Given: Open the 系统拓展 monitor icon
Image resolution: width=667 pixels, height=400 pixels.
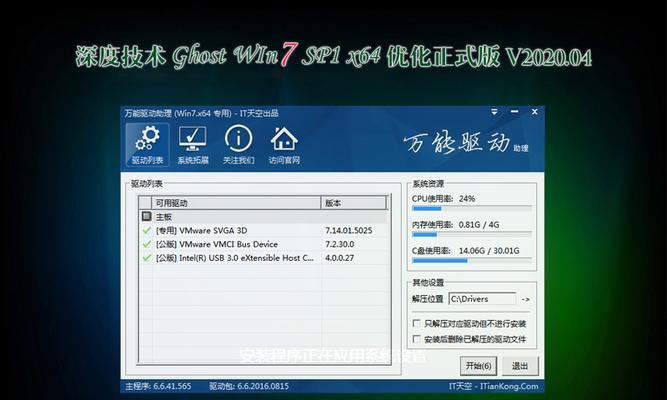Looking at the screenshot, I should pos(193,145).
